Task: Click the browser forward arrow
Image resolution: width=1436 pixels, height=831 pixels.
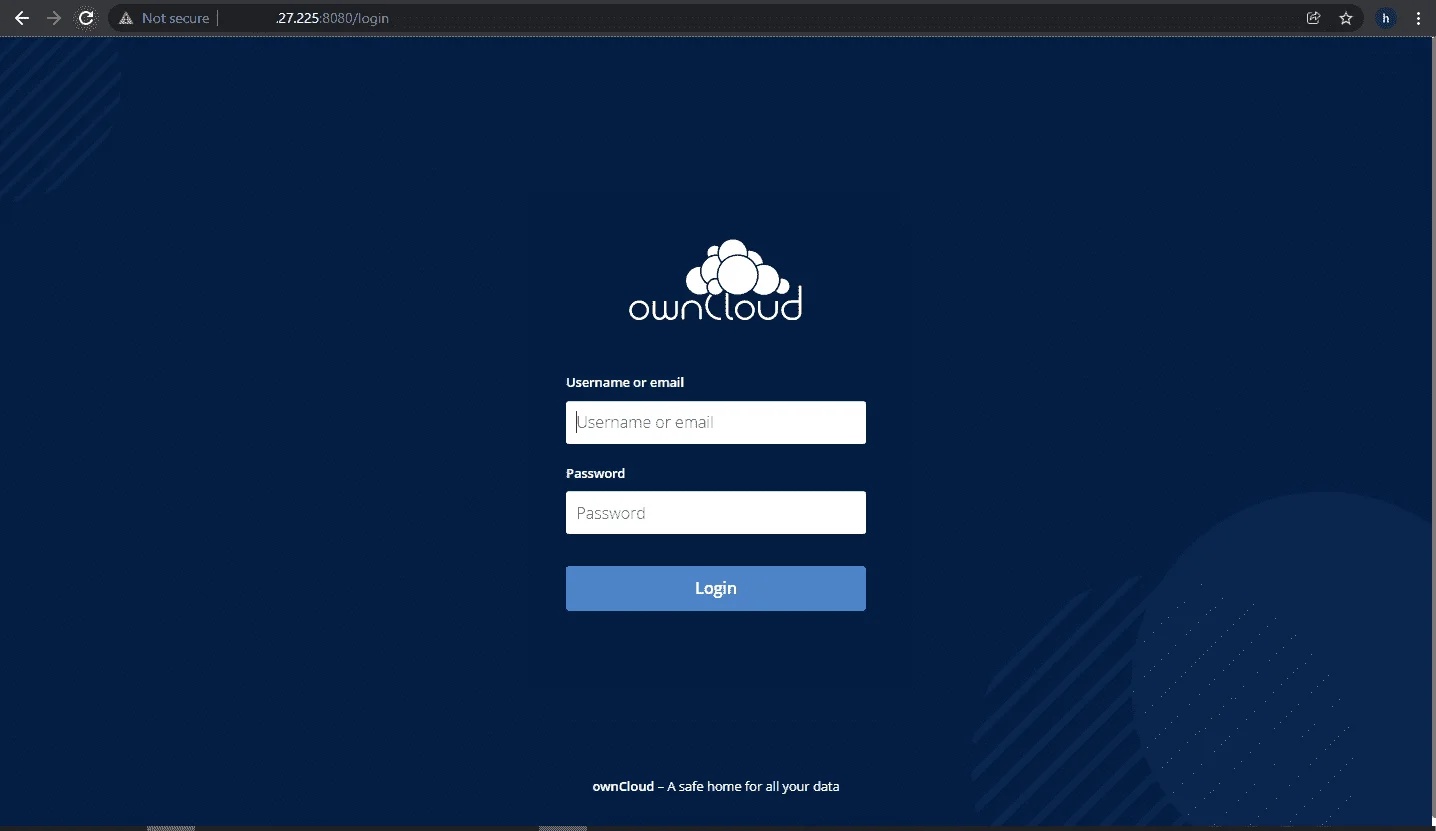Action: [54, 18]
